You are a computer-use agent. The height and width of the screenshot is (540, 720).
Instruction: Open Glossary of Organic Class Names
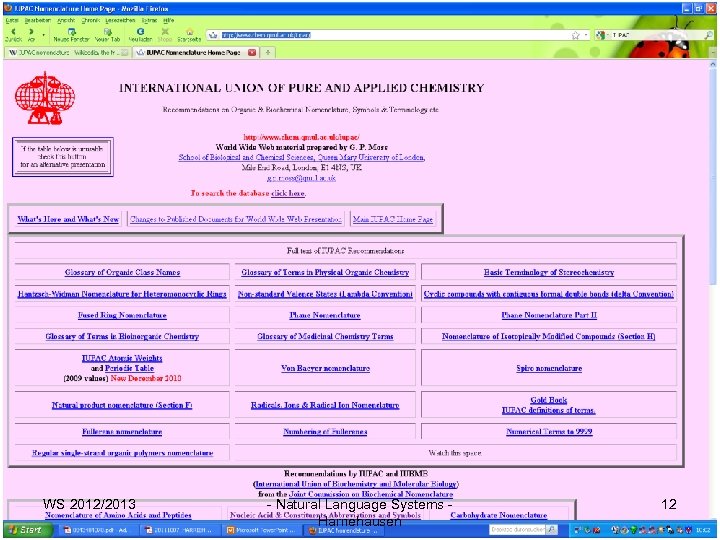click(122, 272)
